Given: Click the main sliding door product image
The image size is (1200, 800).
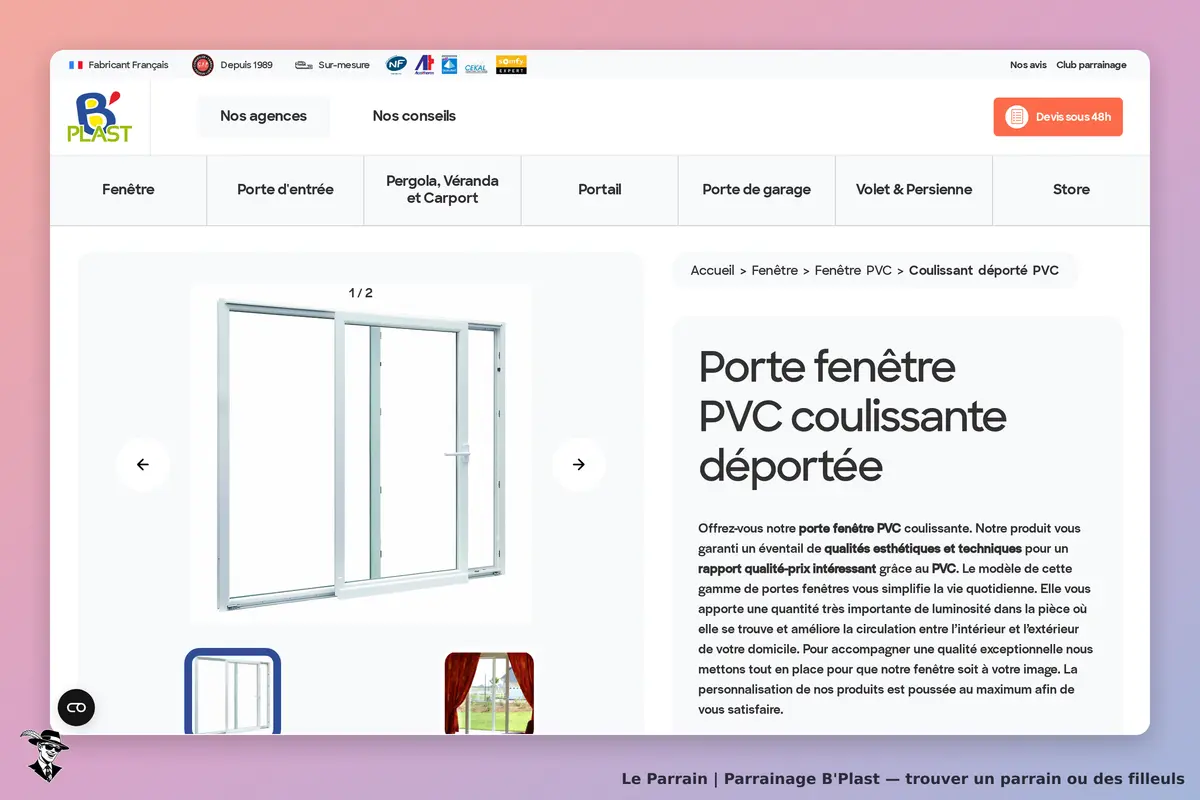Looking at the screenshot, I should coord(361,455).
